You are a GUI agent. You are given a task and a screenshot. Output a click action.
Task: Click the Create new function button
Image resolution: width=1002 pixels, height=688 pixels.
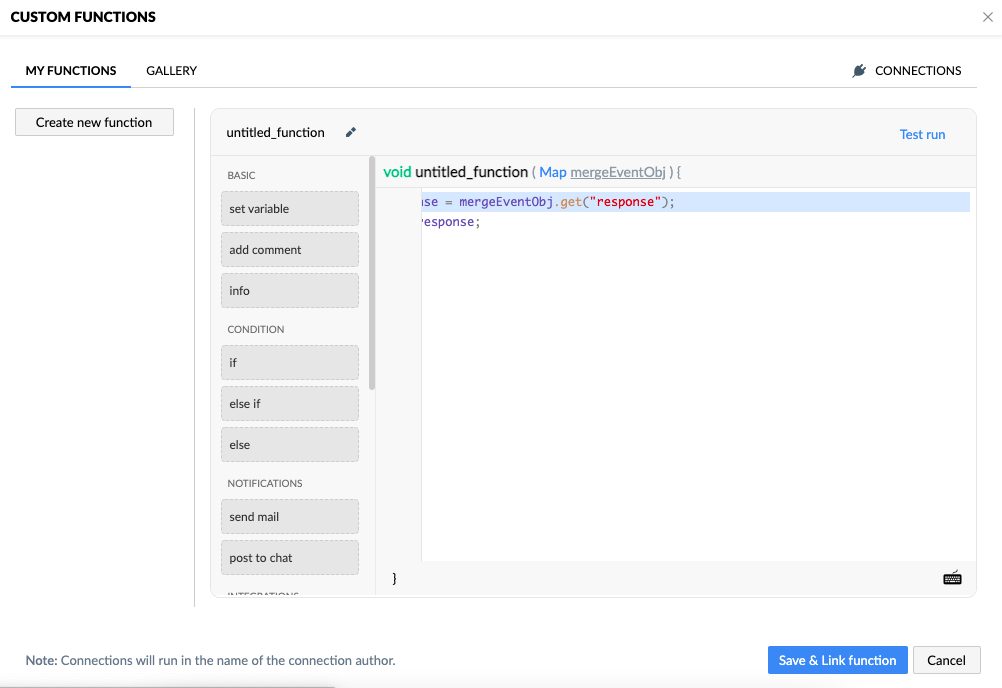pyautogui.click(x=94, y=122)
